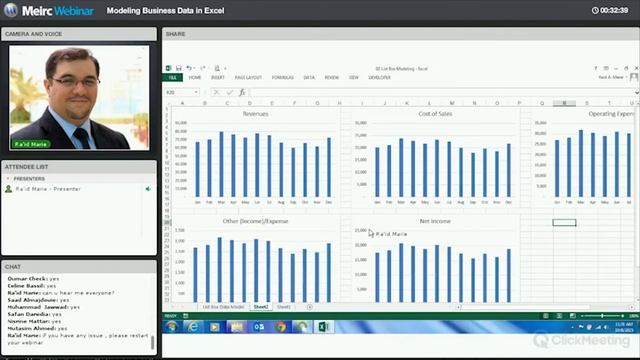This screenshot has width=640, height=360.
Task: Click inside the Excel formula bar
Action: [441, 93]
